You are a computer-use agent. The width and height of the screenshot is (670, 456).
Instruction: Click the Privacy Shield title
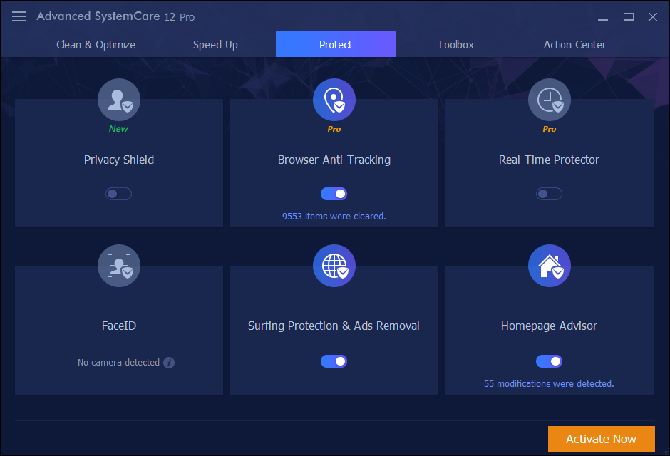(119, 160)
